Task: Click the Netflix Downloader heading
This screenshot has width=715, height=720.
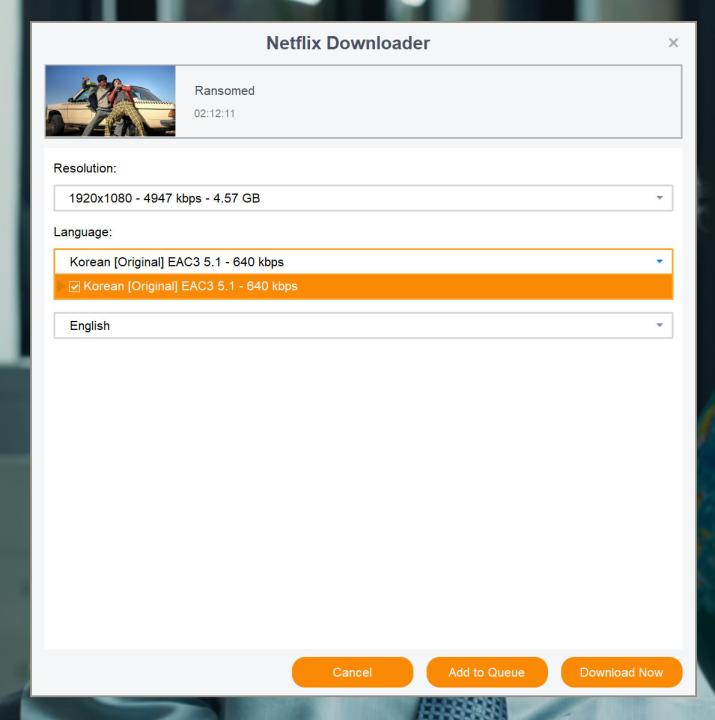Action: (348, 43)
